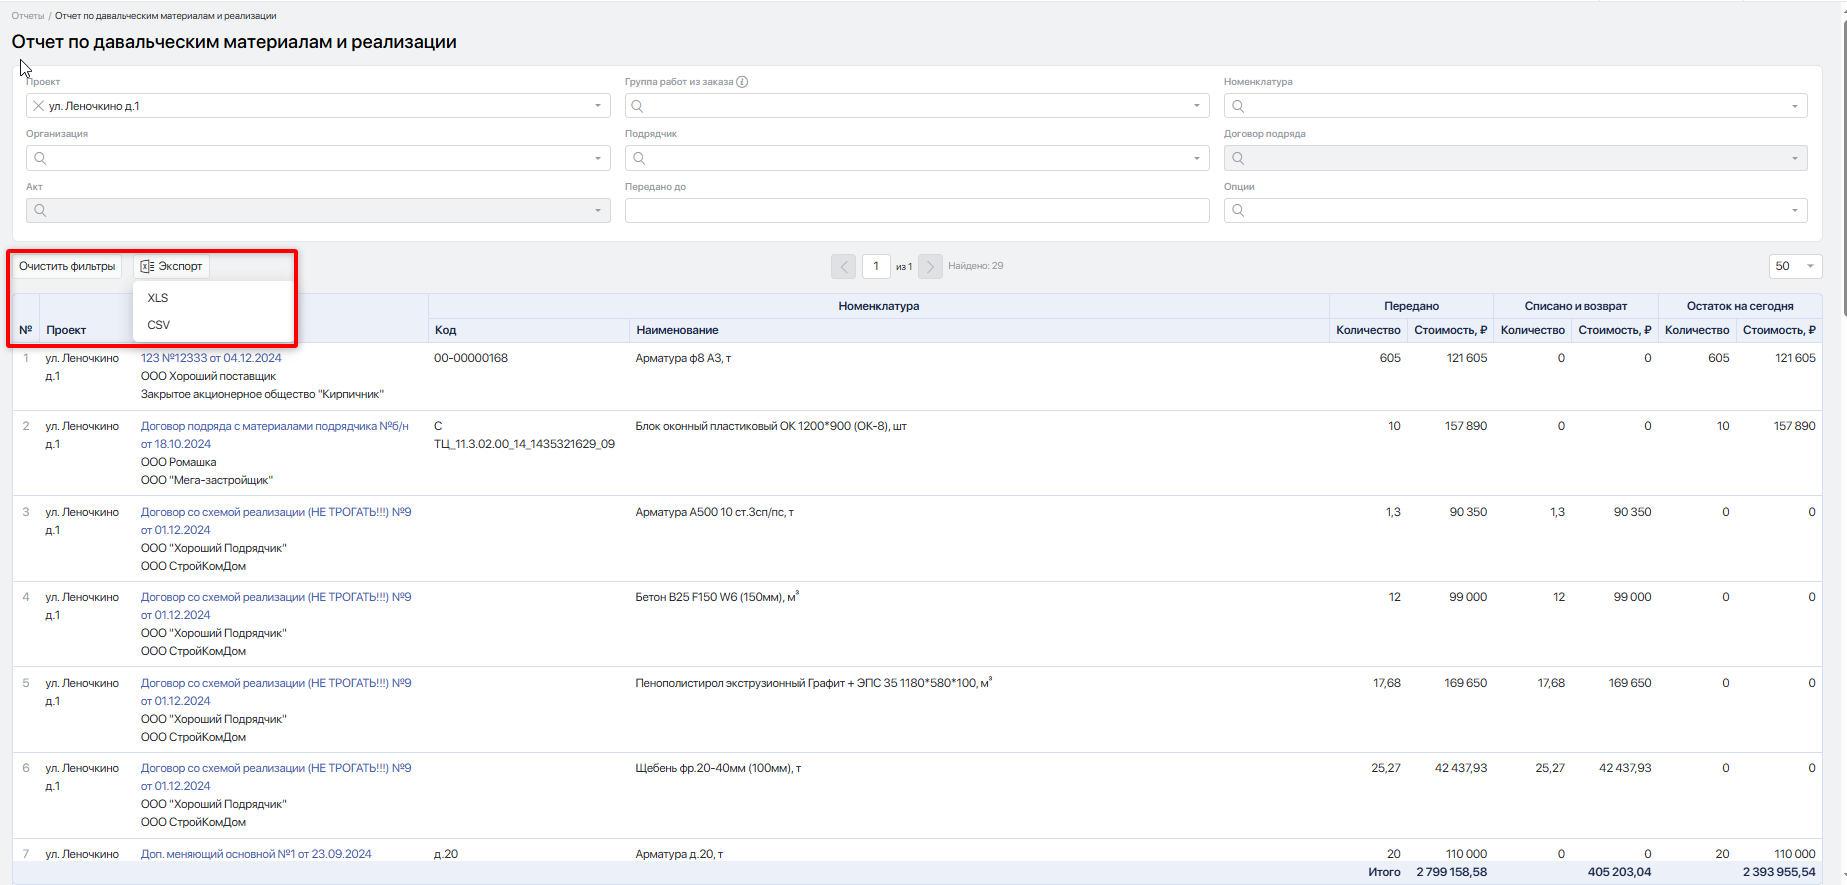This screenshot has width=1847, height=885.
Task: Open the link Доп. меняющий основной №1 от 23.09.2024
Action: coord(256,854)
